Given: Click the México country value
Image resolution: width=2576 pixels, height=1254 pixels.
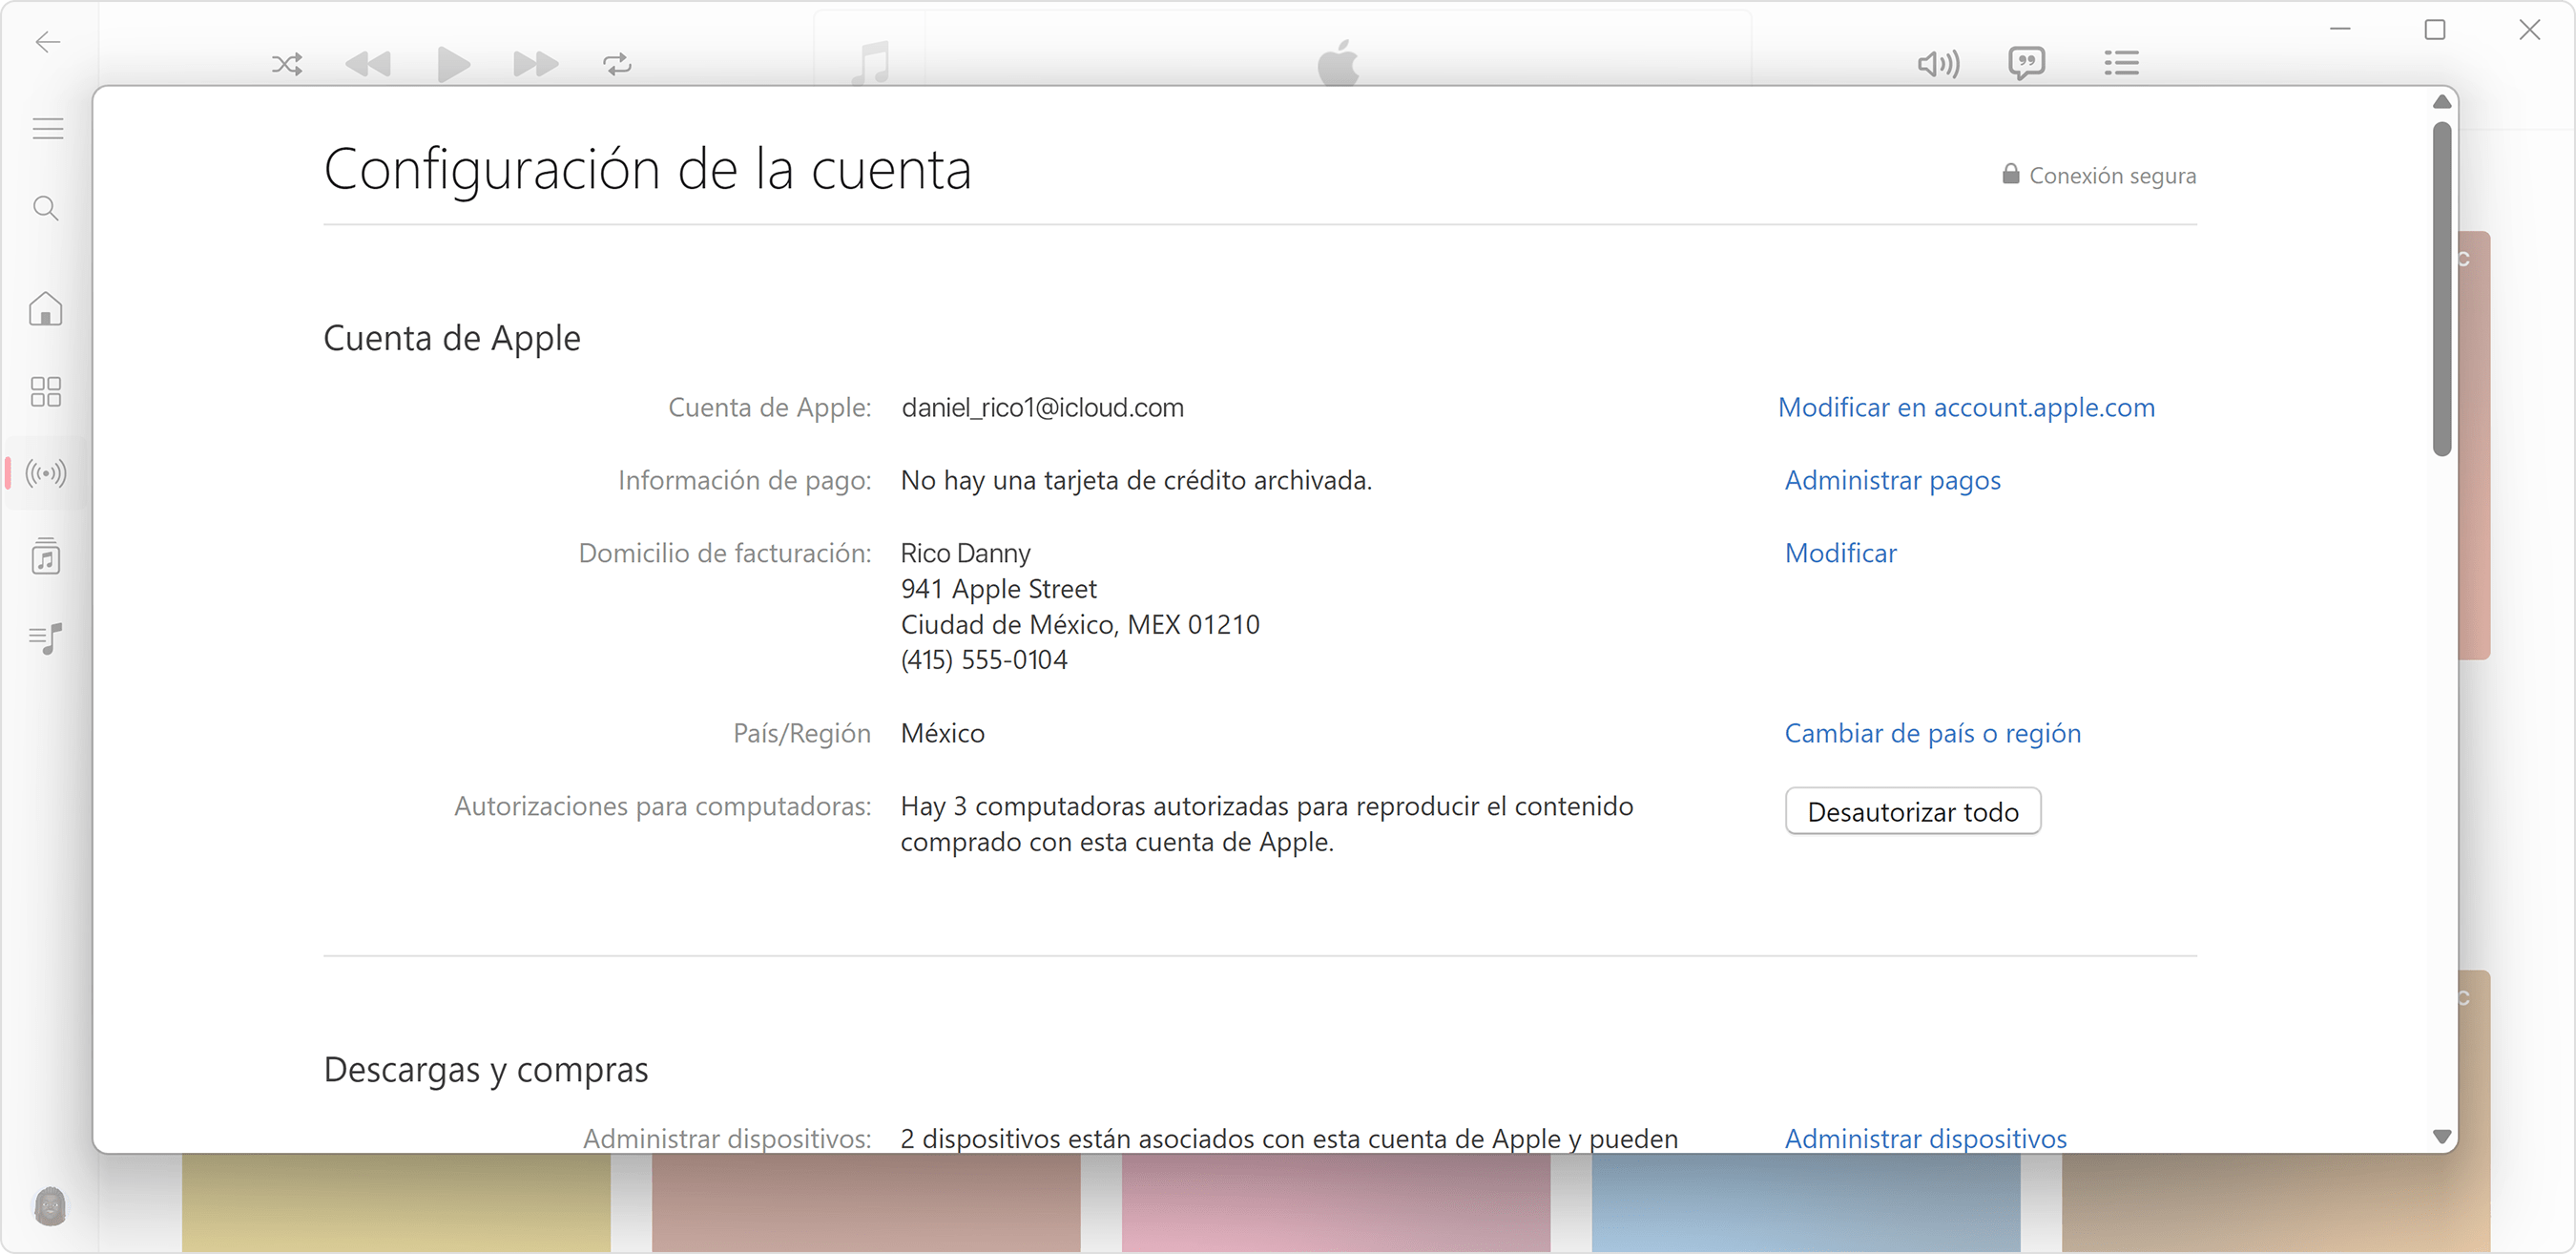Looking at the screenshot, I should pyautogui.click(x=942, y=734).
